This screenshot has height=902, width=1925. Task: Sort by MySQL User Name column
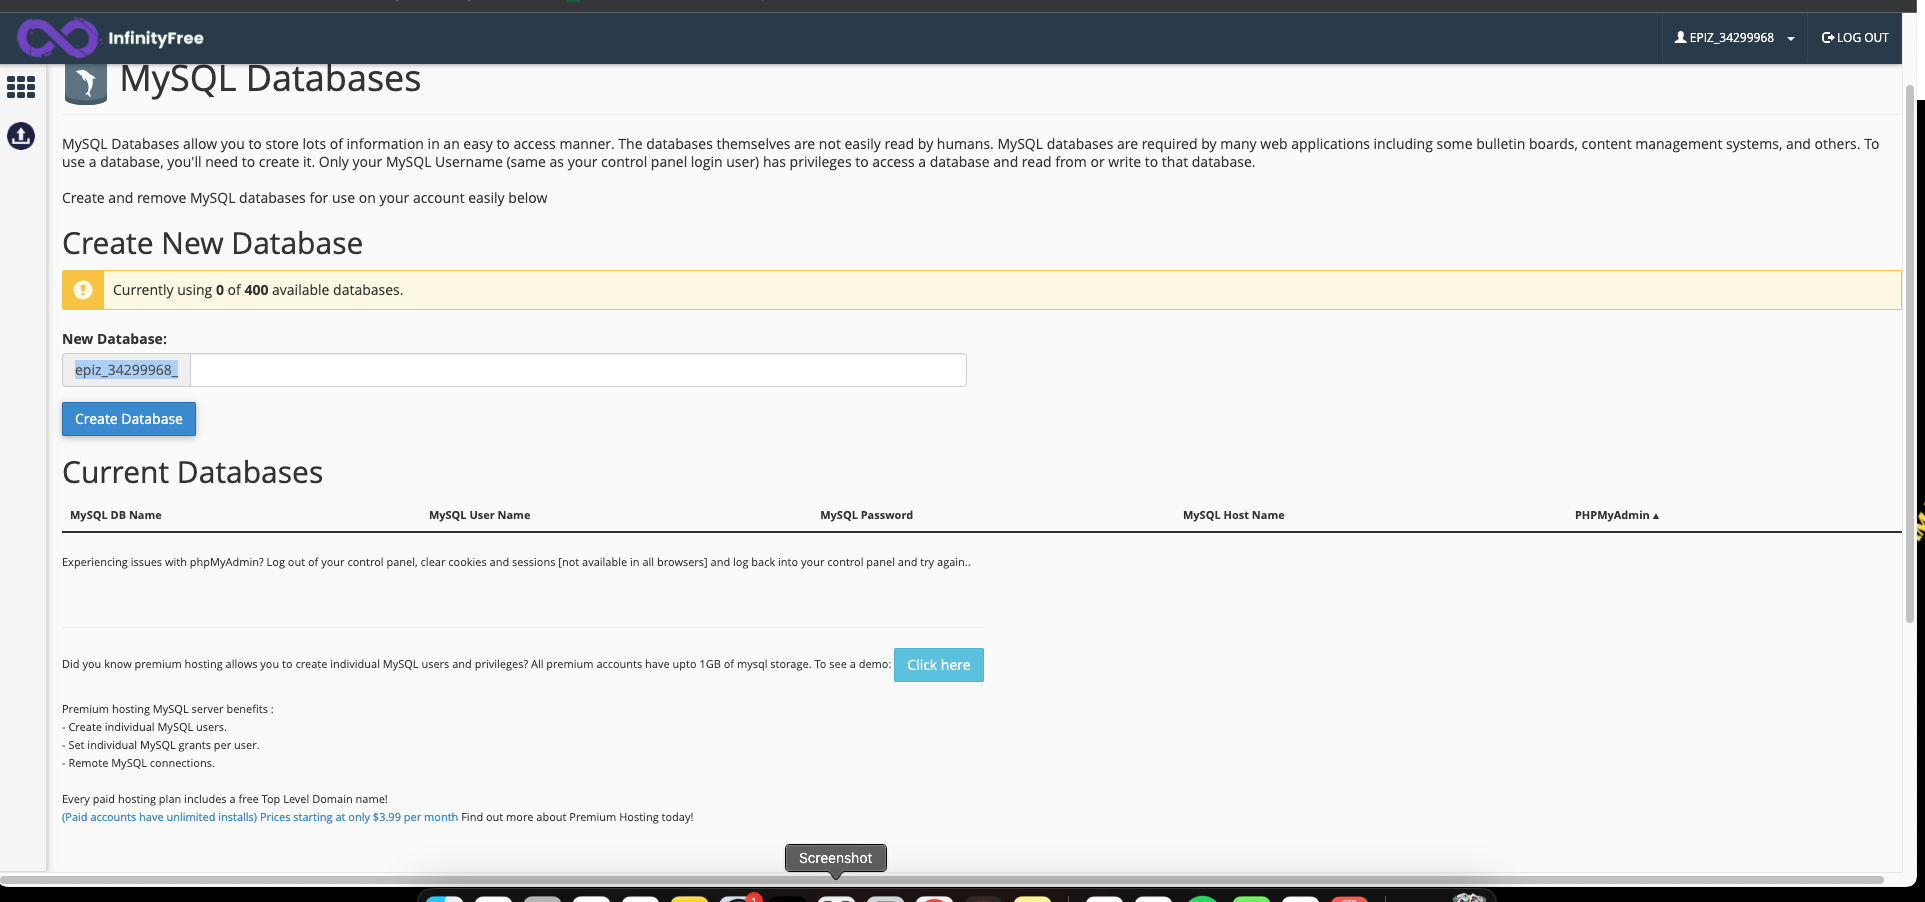tap(480, 515)
